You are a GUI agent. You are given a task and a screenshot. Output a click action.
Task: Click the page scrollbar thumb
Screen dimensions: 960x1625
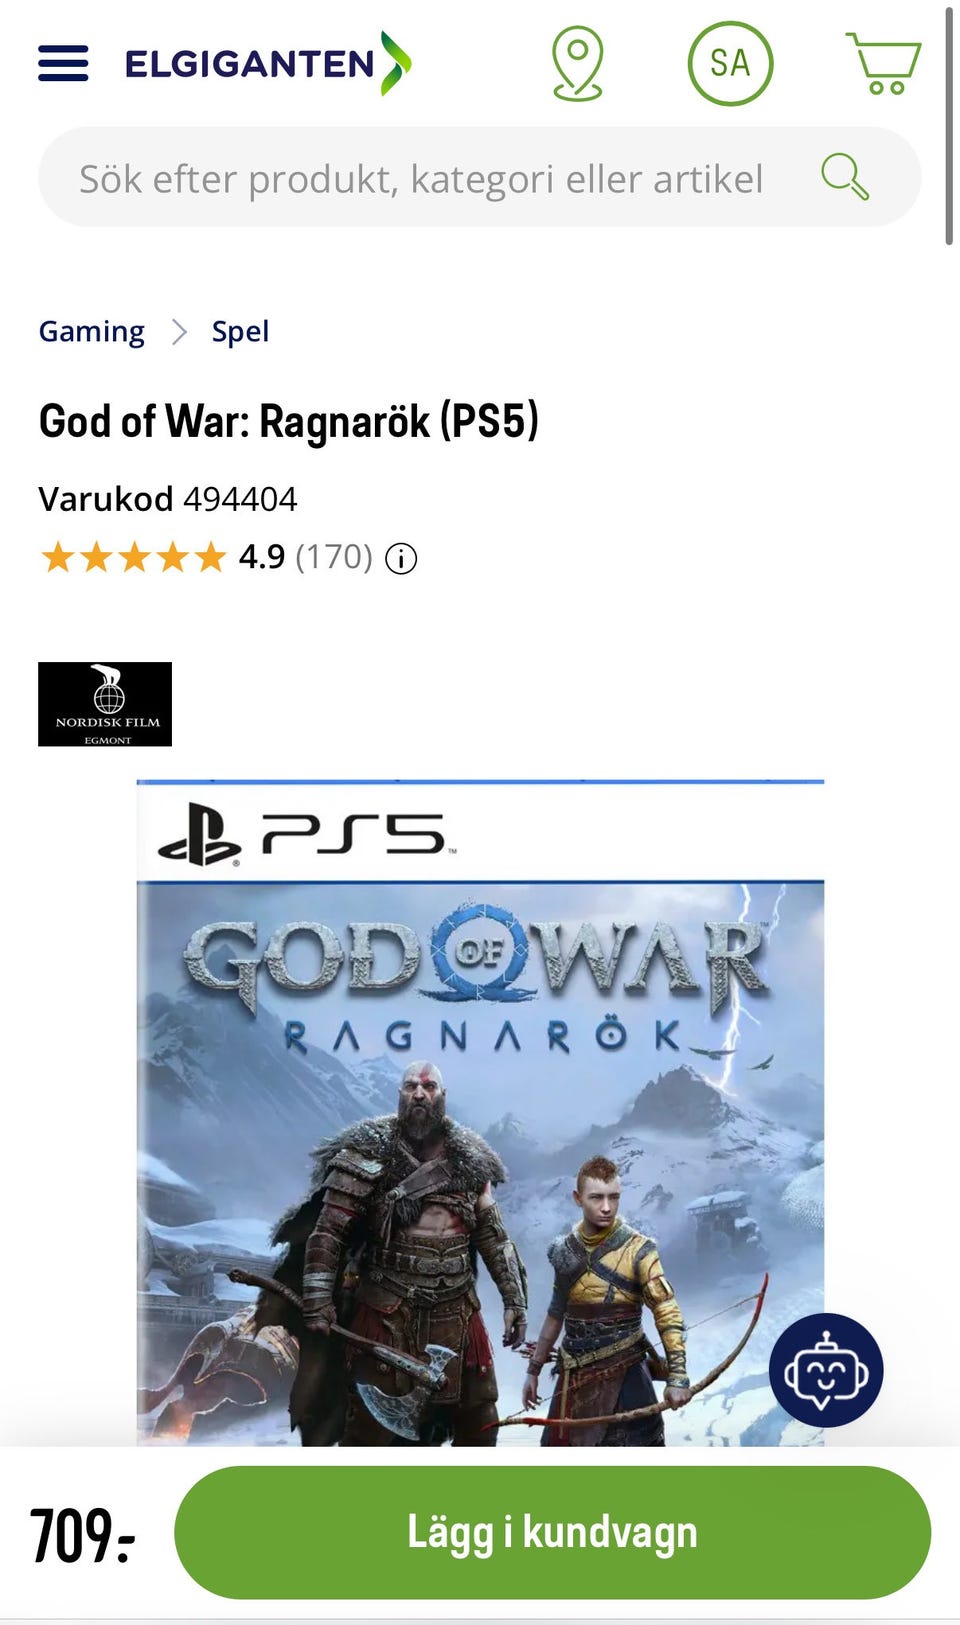coord(949,125)
